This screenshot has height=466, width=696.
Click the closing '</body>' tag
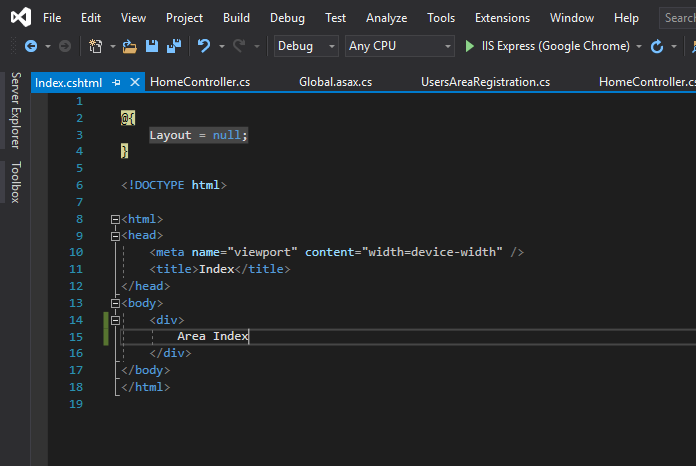[146, 370]
